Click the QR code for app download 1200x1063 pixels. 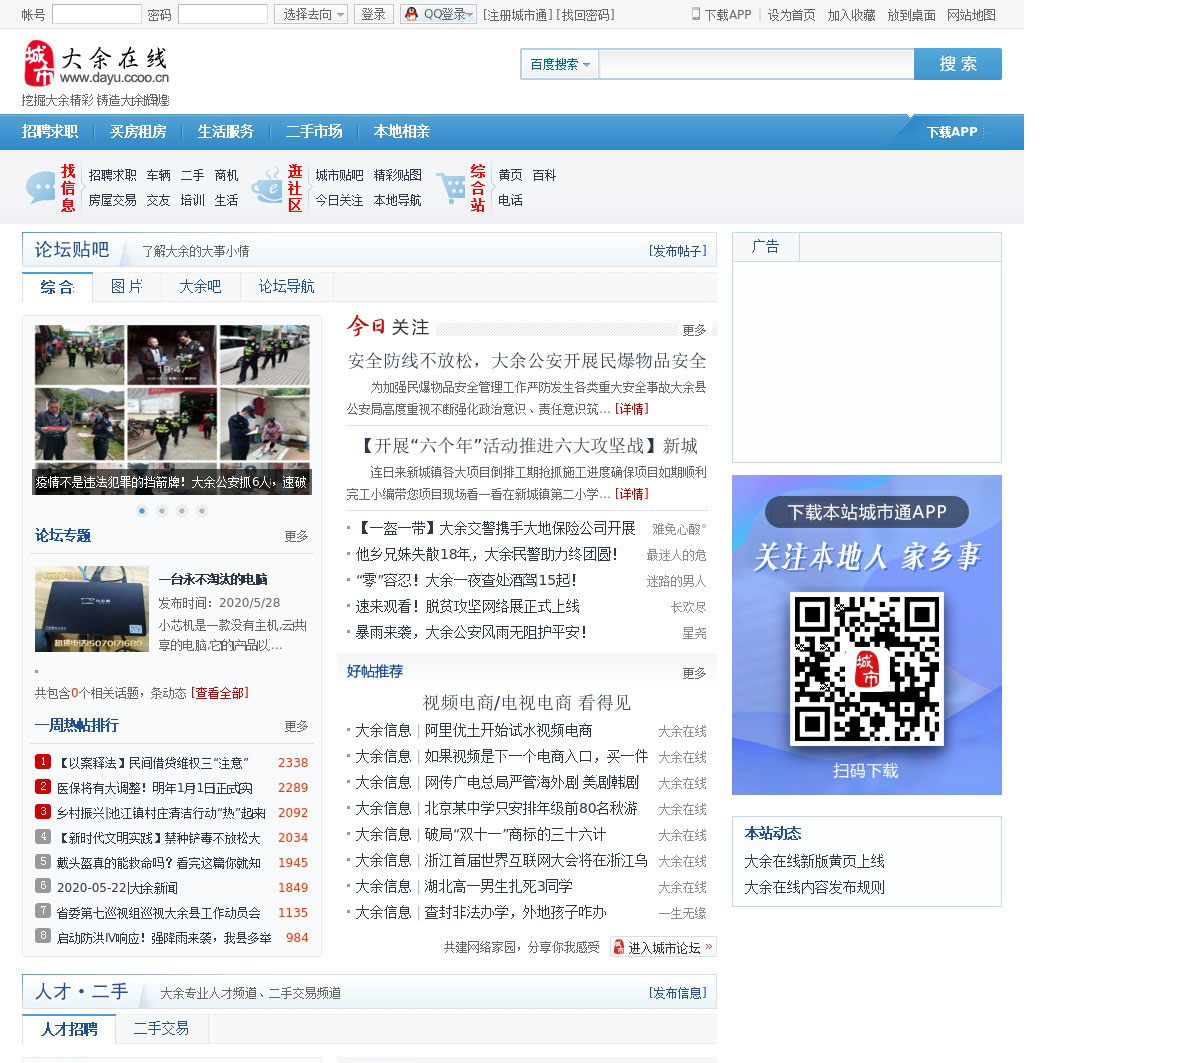tap(866, 669)
